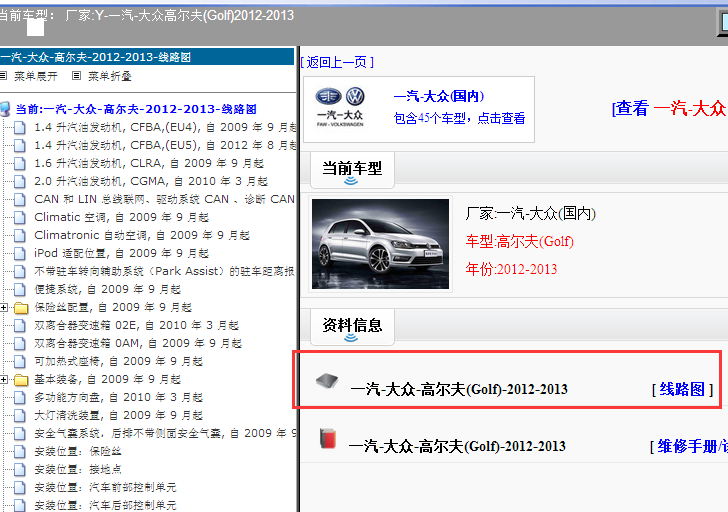
Task: Click 年份:2012-2013 red text
Action: point(511,269)
